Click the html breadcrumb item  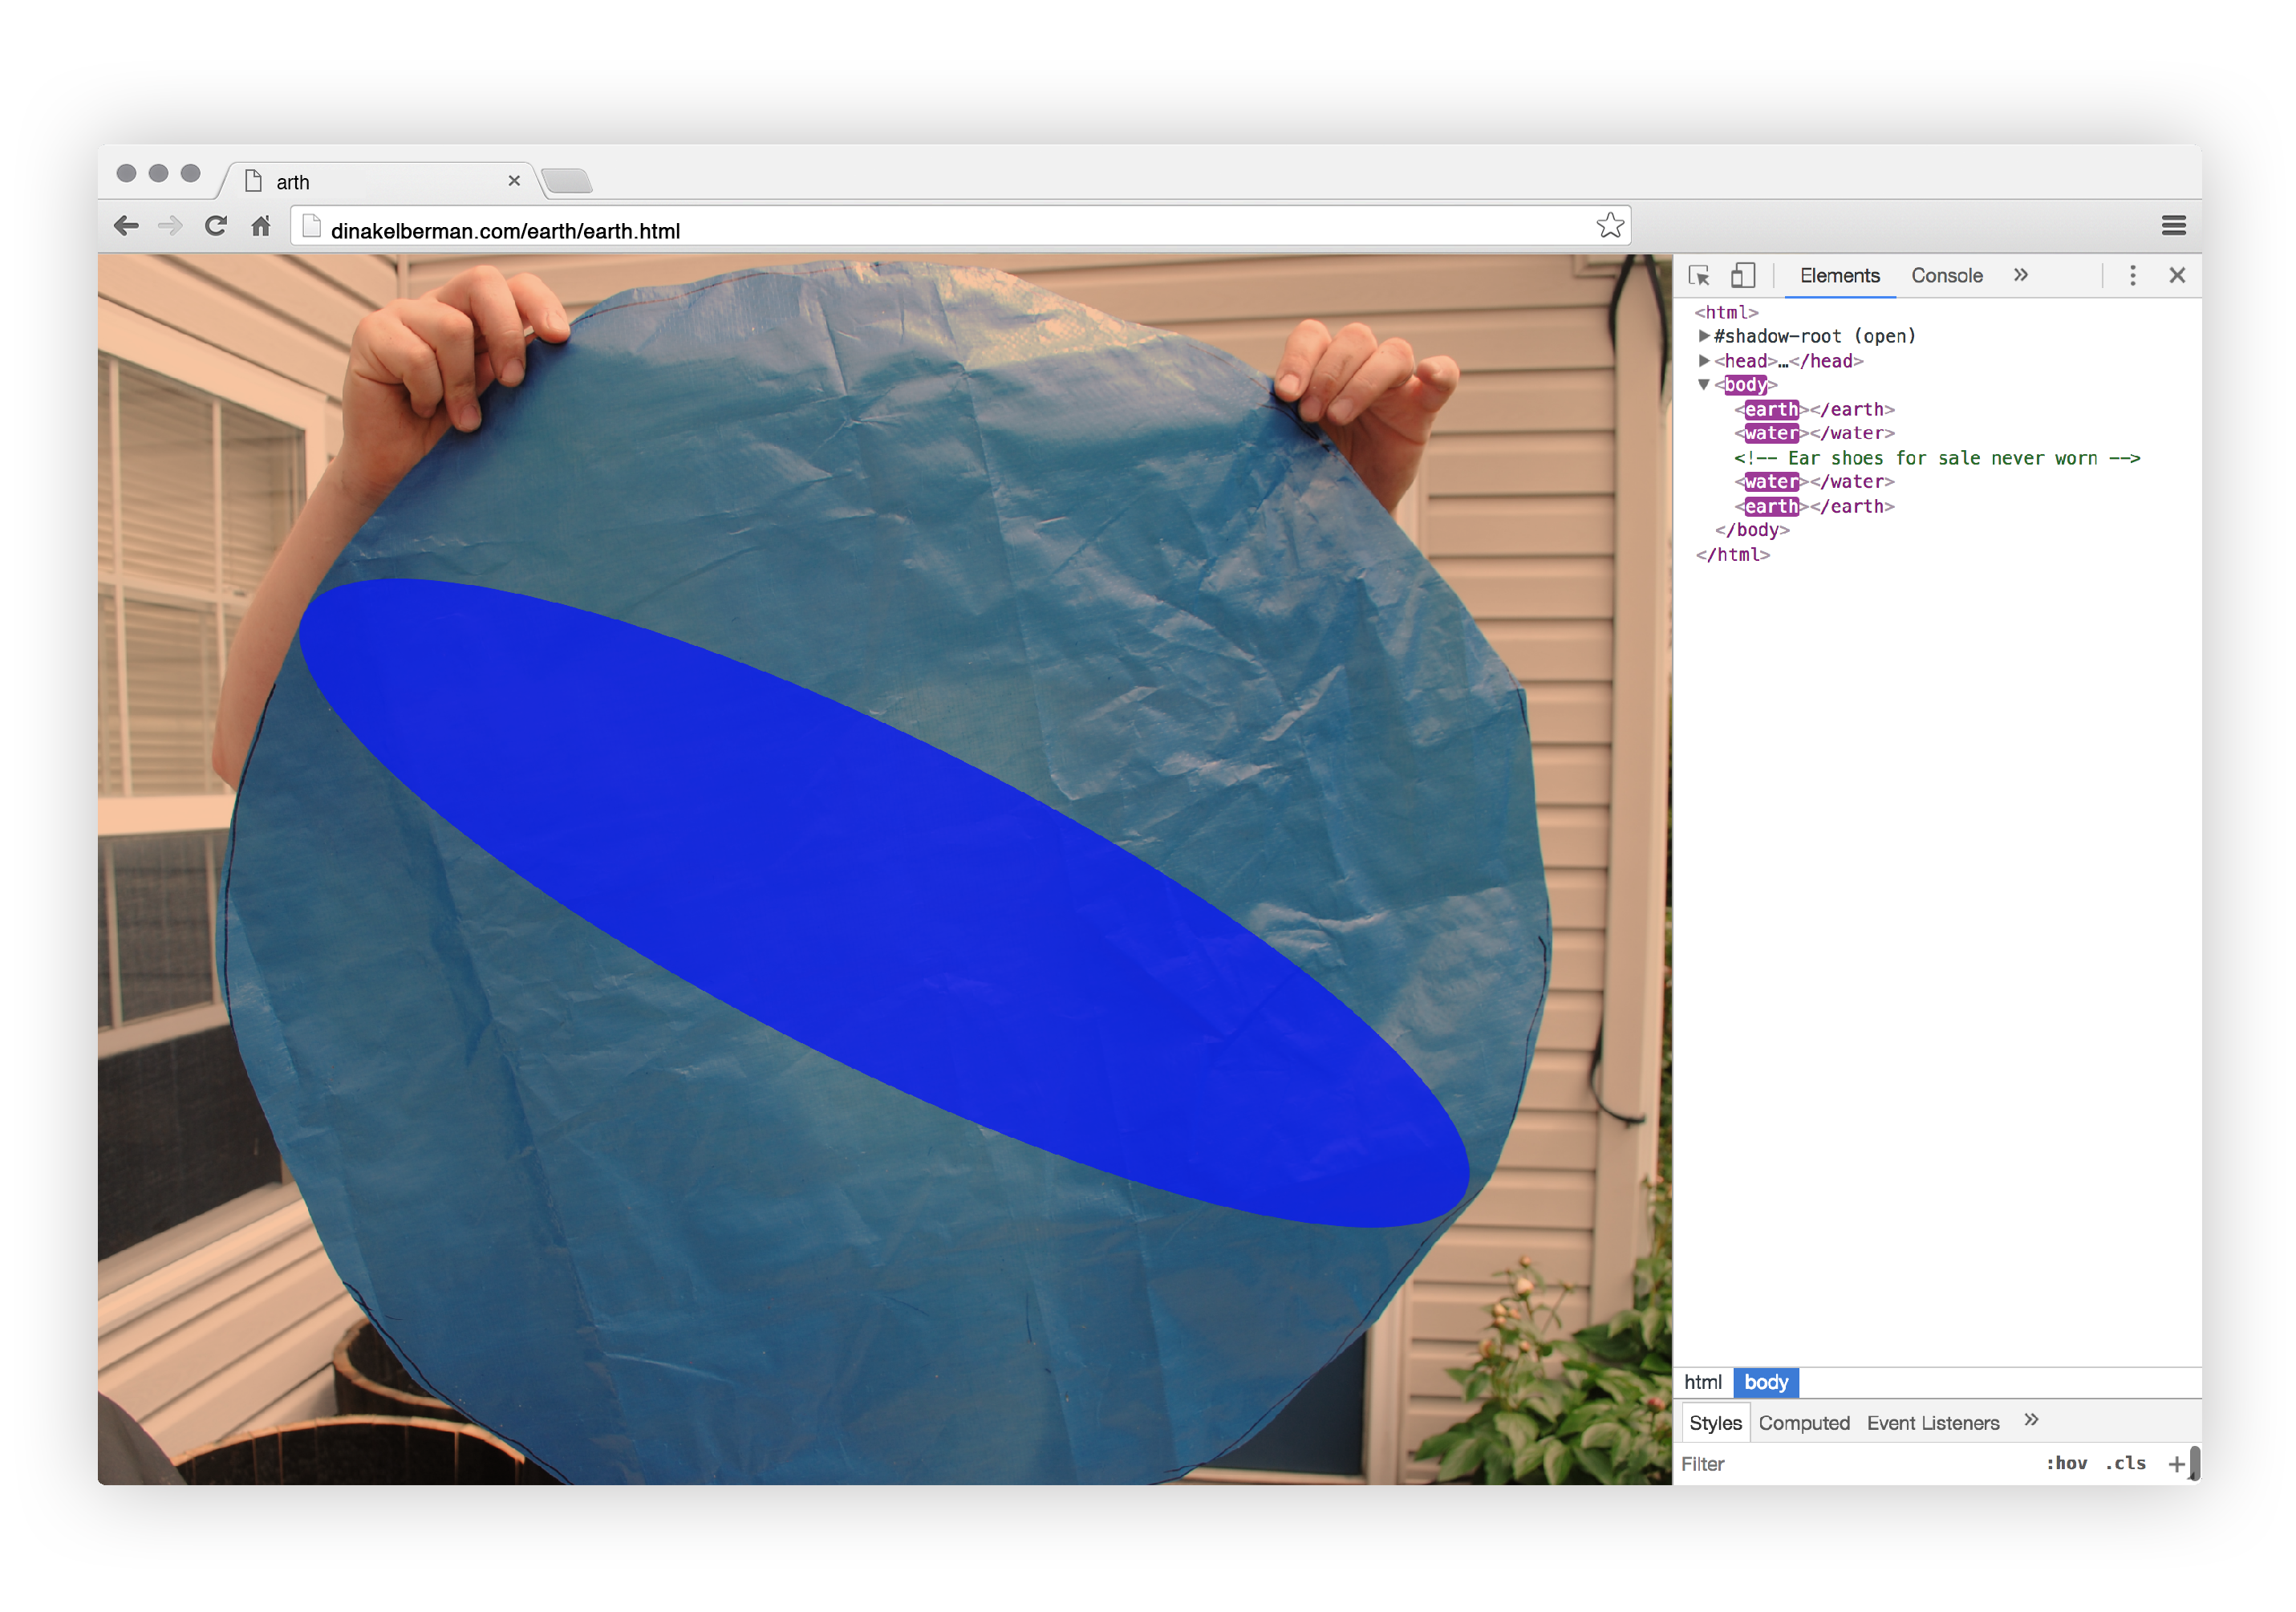point(1702,1383)
